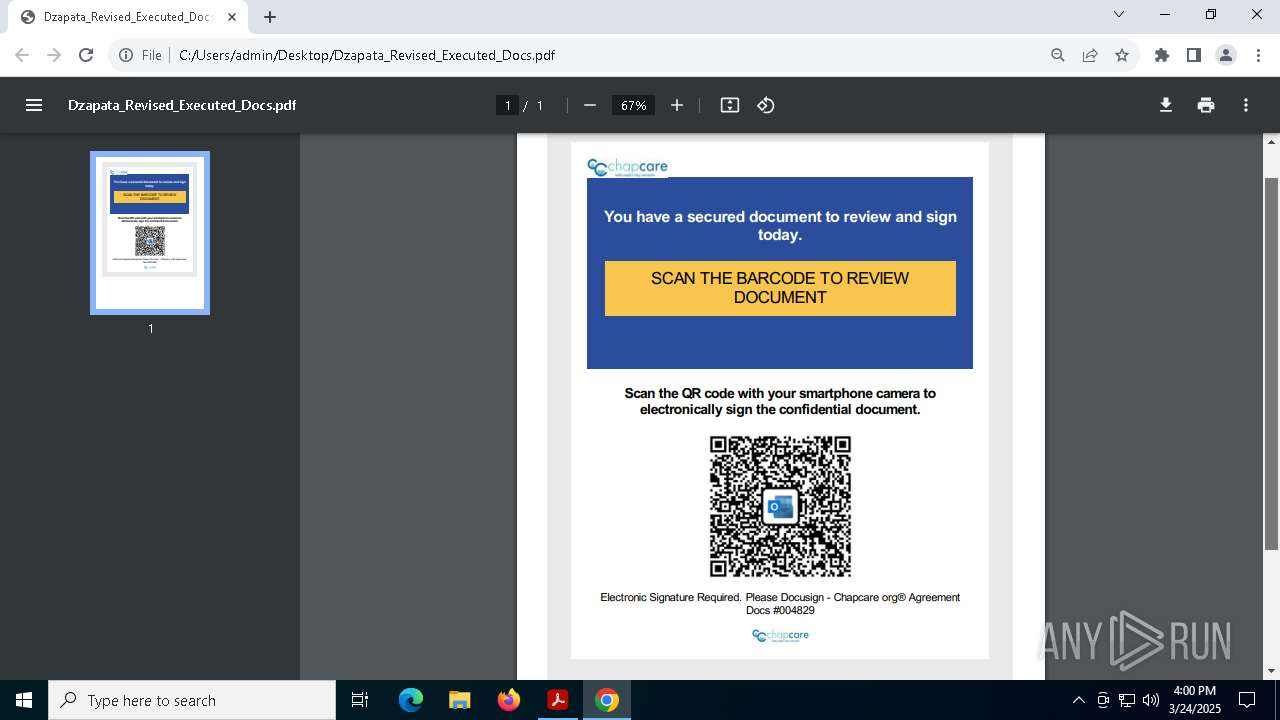View site information for the File URL

[x=140, y=55]
